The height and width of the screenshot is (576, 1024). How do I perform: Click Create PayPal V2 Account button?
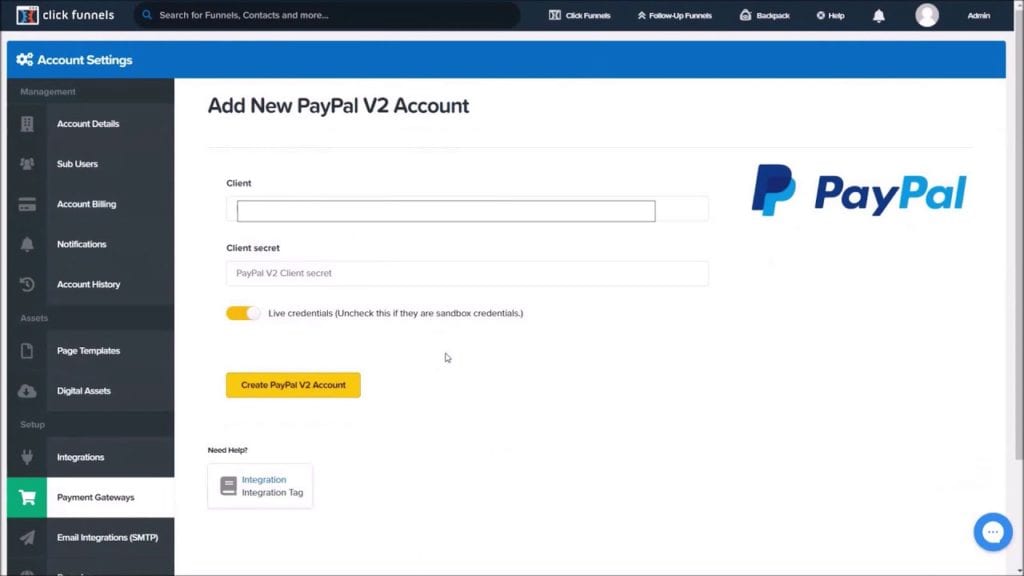point(293,385)
